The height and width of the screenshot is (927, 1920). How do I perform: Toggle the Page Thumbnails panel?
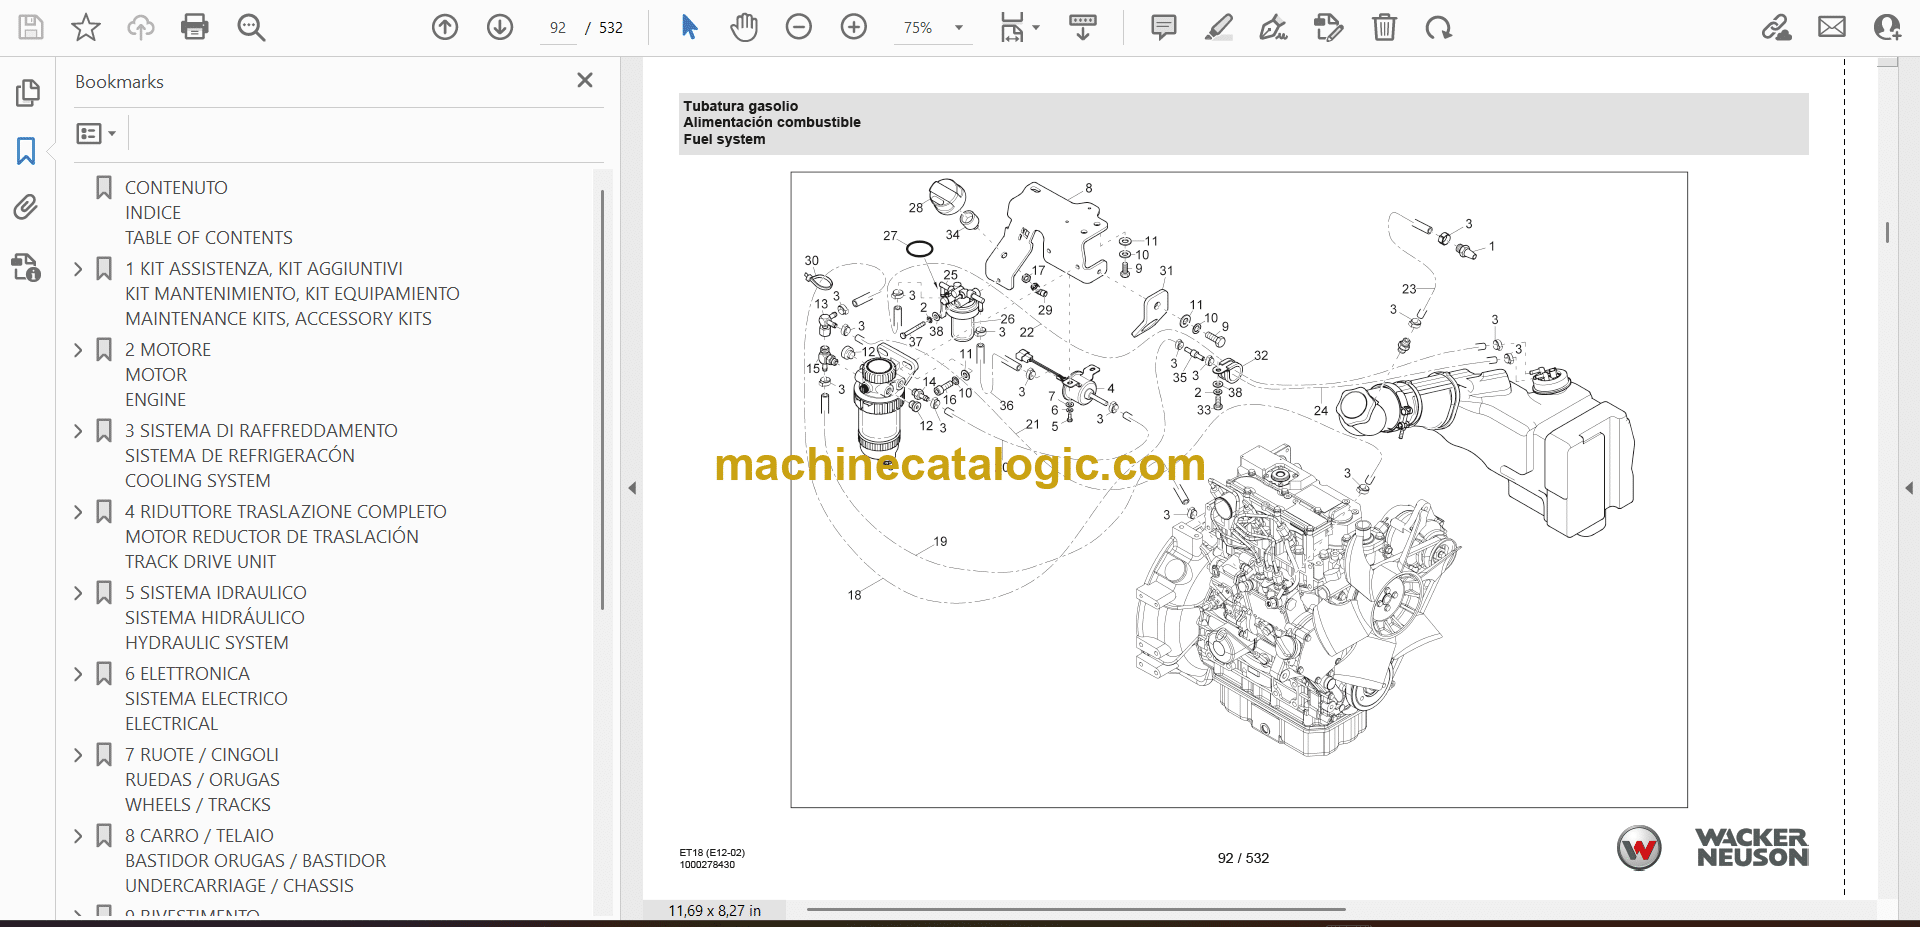[27, 93]
